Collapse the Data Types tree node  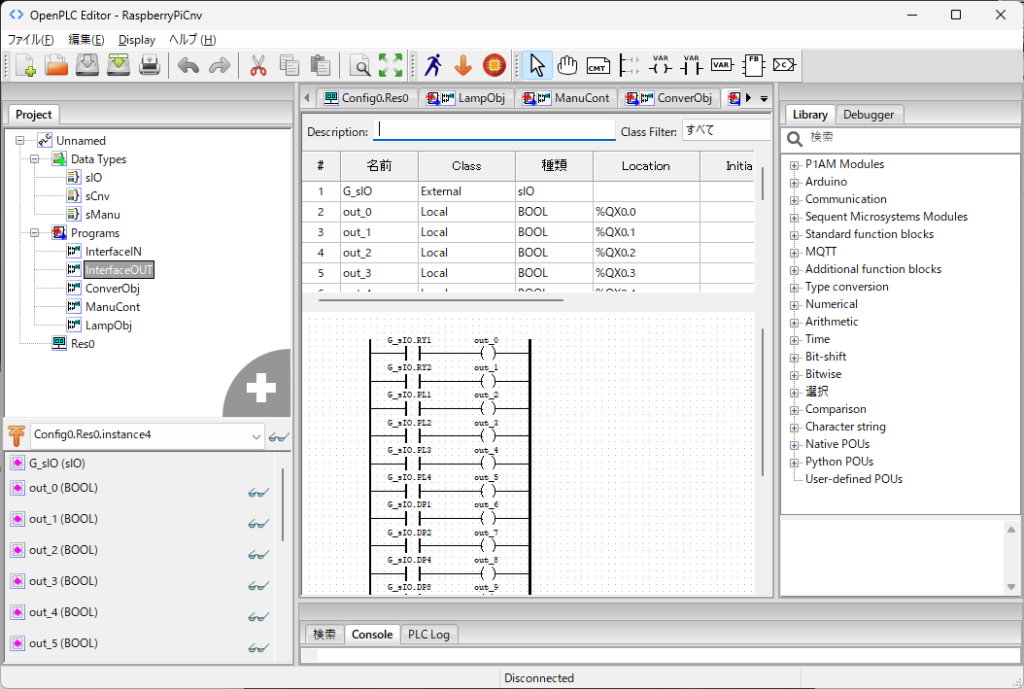pos(35,159)
